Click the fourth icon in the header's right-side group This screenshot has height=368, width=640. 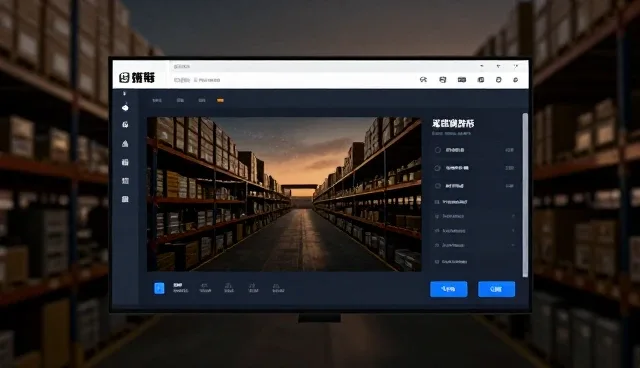coord(481,80)
